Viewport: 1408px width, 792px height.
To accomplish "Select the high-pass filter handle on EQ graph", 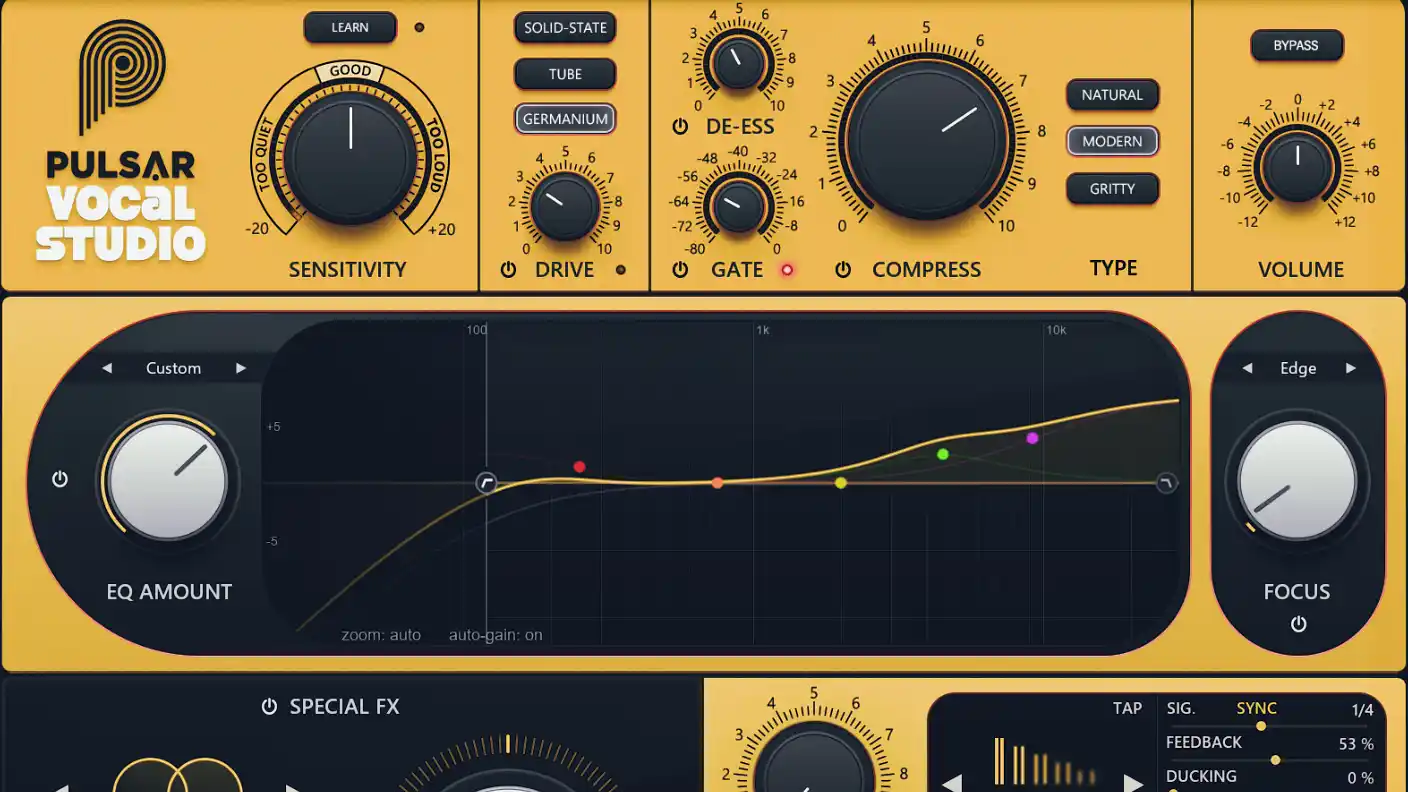I will [487, 483].
